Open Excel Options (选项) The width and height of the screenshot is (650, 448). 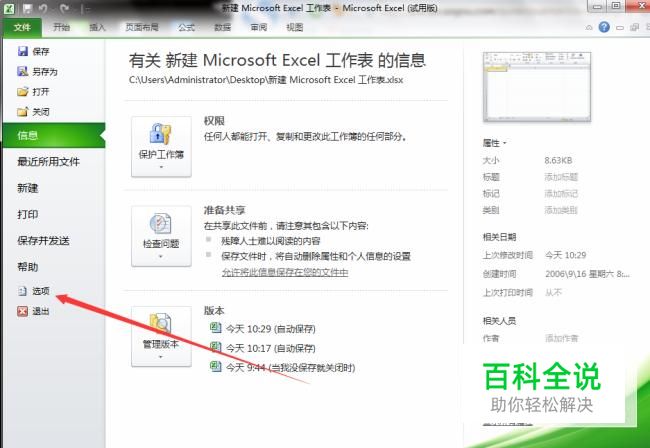tap(34, 291)
